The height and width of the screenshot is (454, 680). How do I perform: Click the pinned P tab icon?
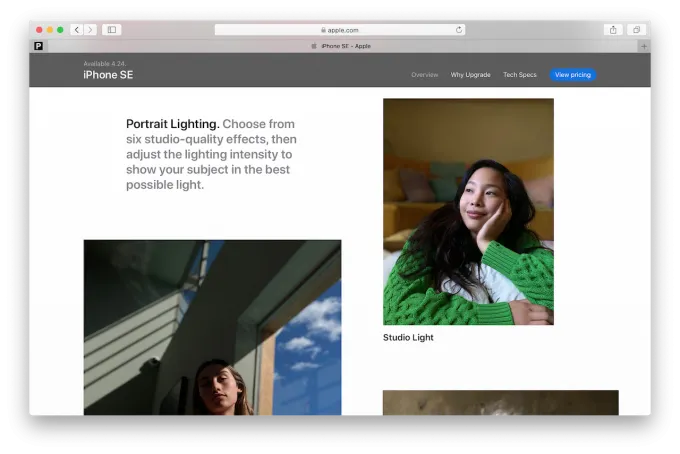(38, 46)
